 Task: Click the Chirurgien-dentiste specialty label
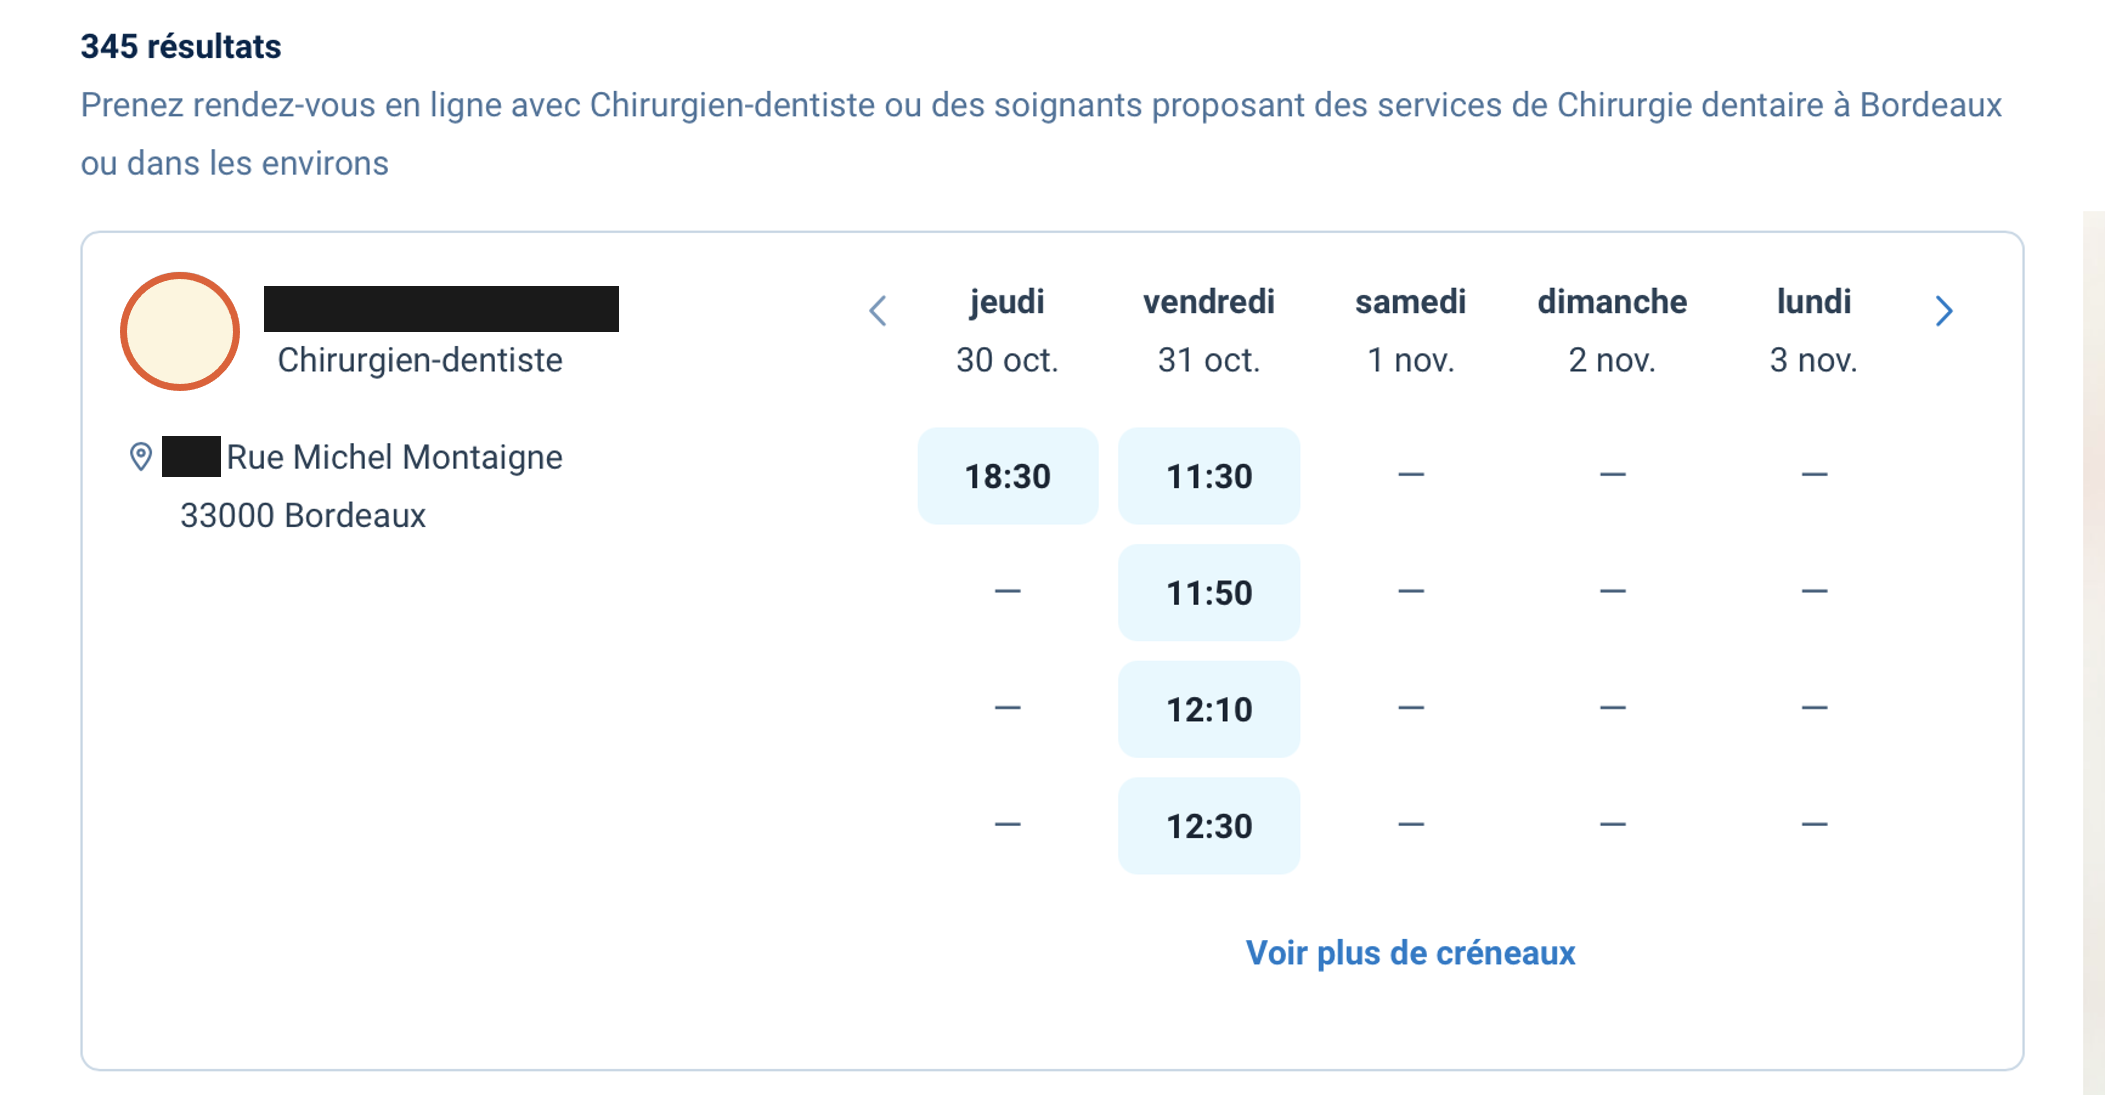click(420, 360)
